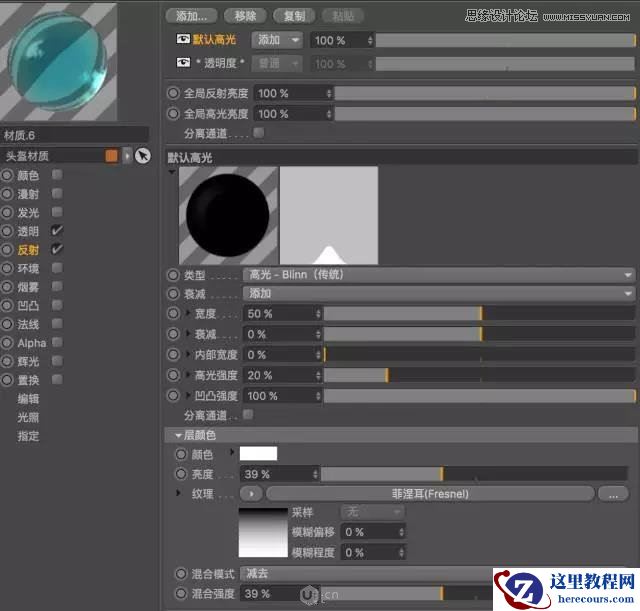Select the 法线 channel tab

click(28, 324)
